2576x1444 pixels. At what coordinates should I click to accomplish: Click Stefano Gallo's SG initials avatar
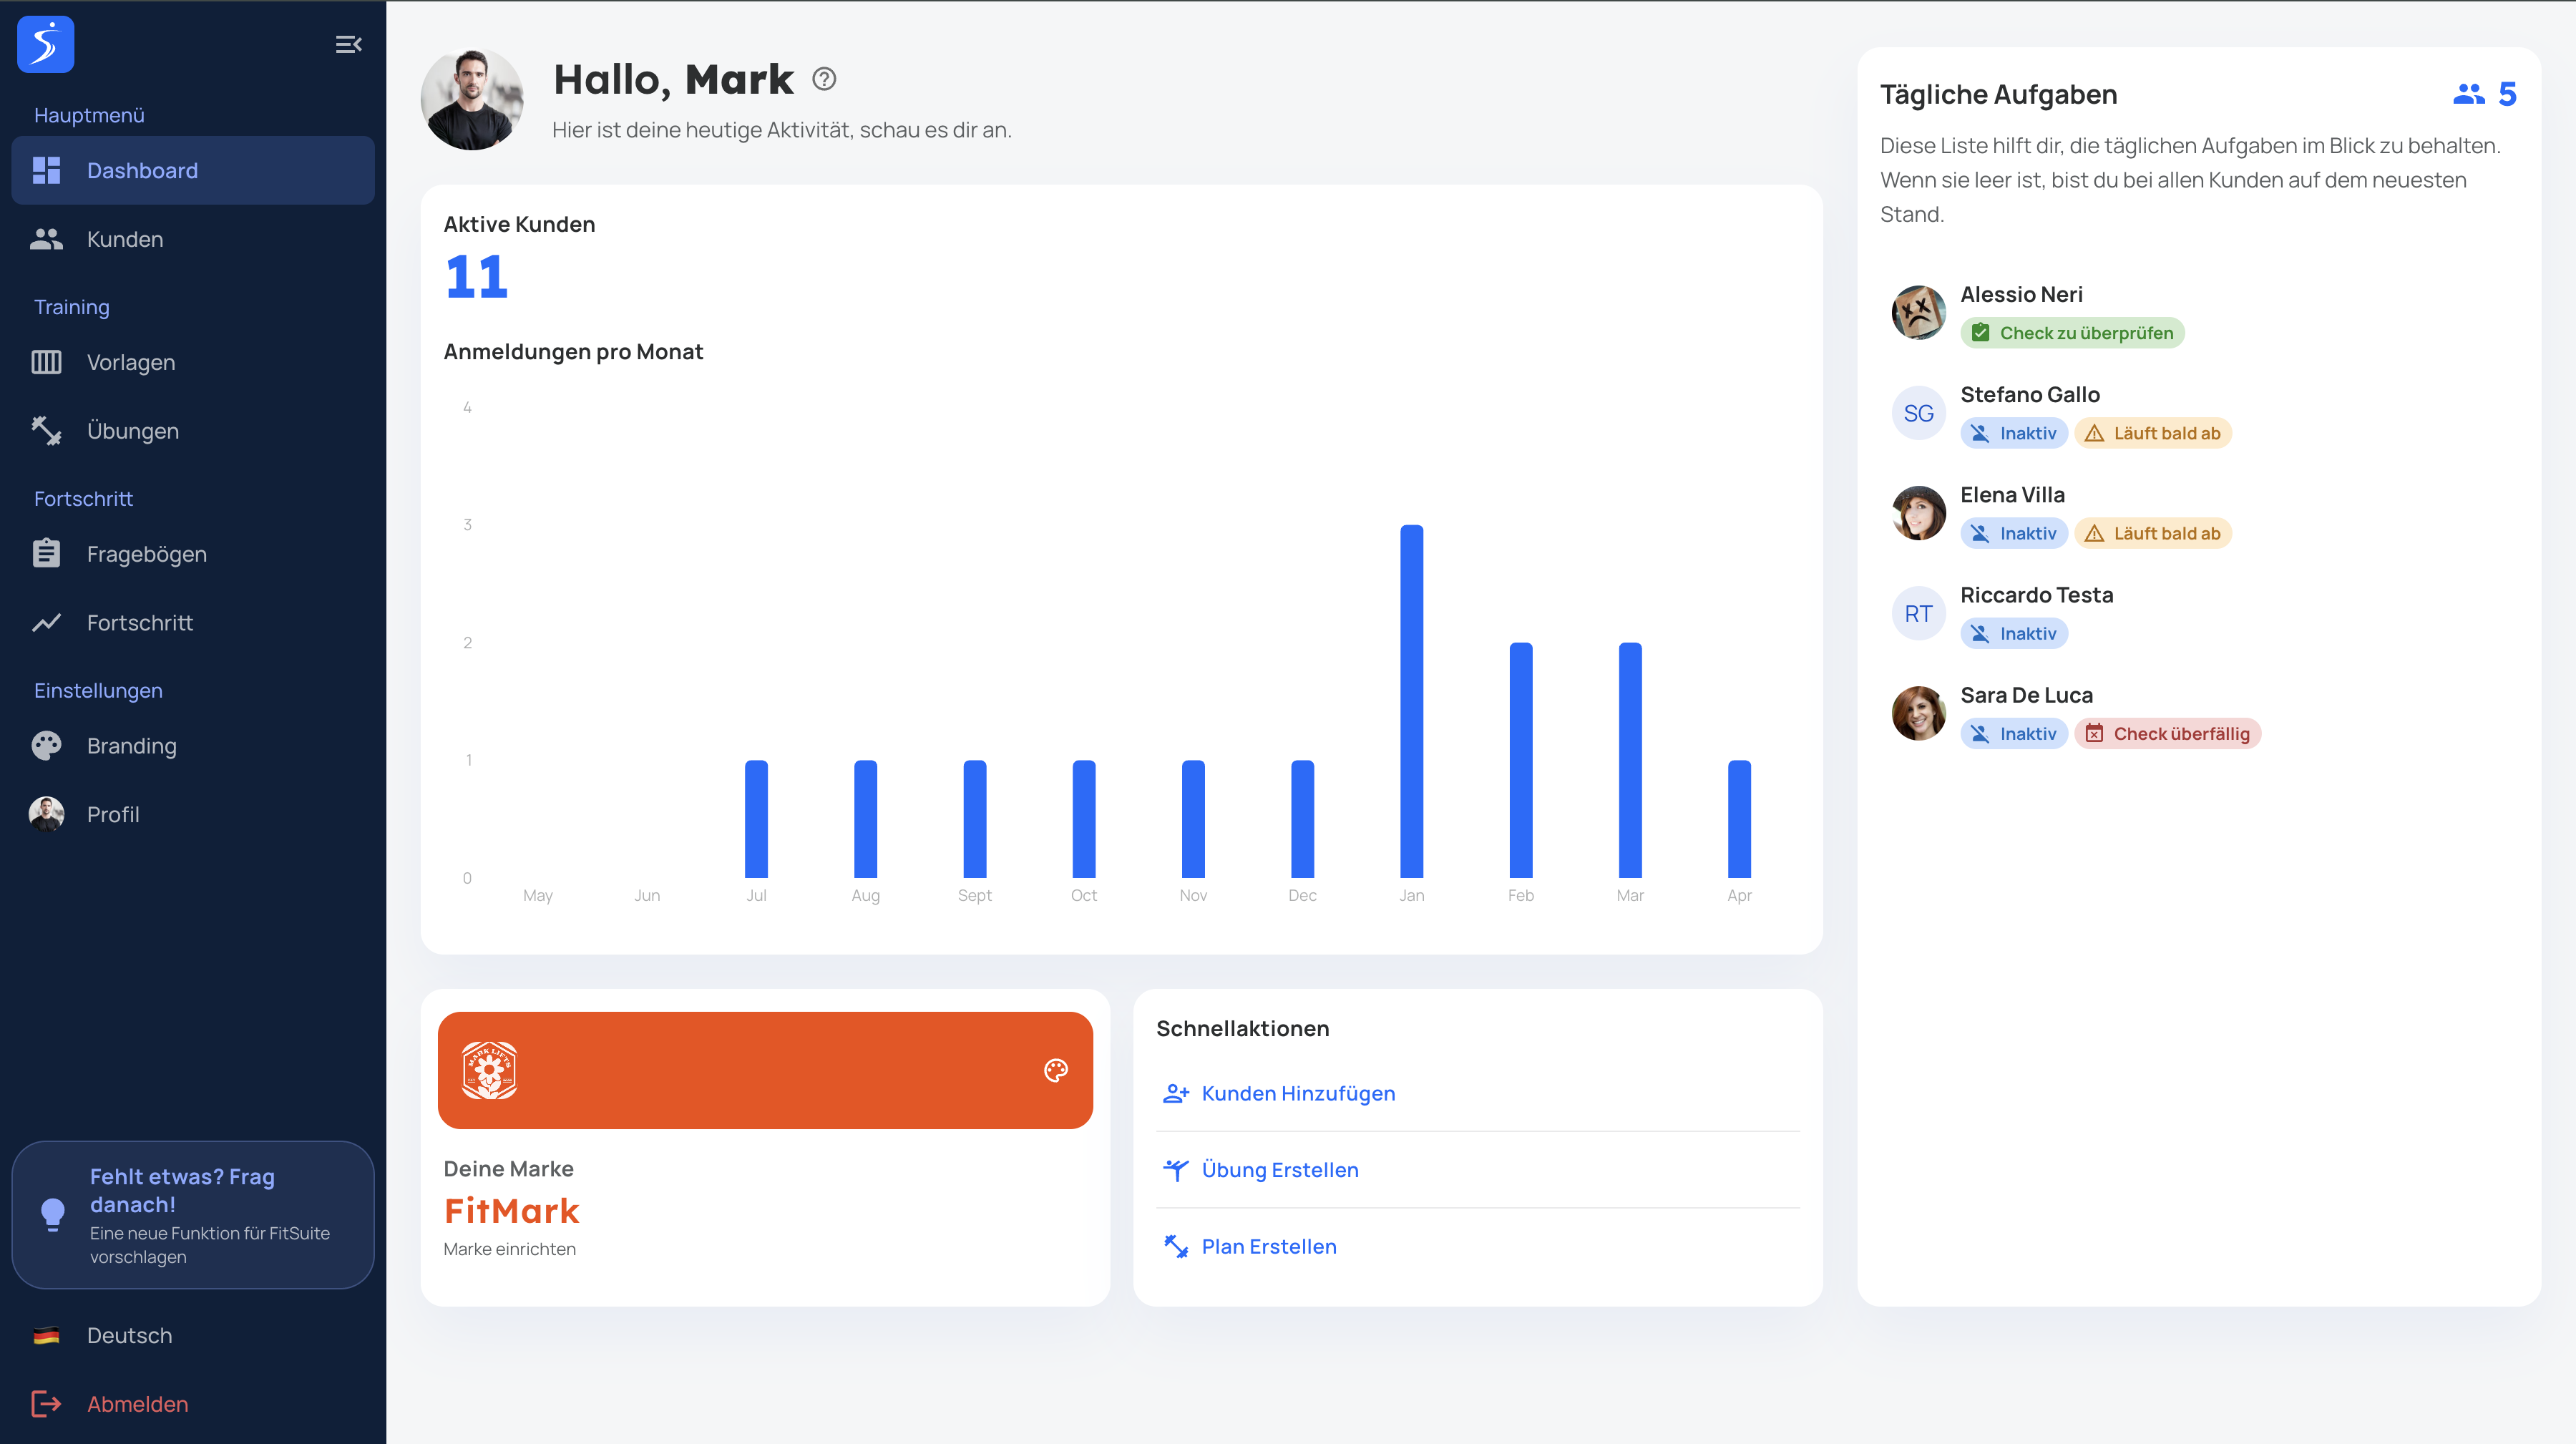pos(1919,413)
